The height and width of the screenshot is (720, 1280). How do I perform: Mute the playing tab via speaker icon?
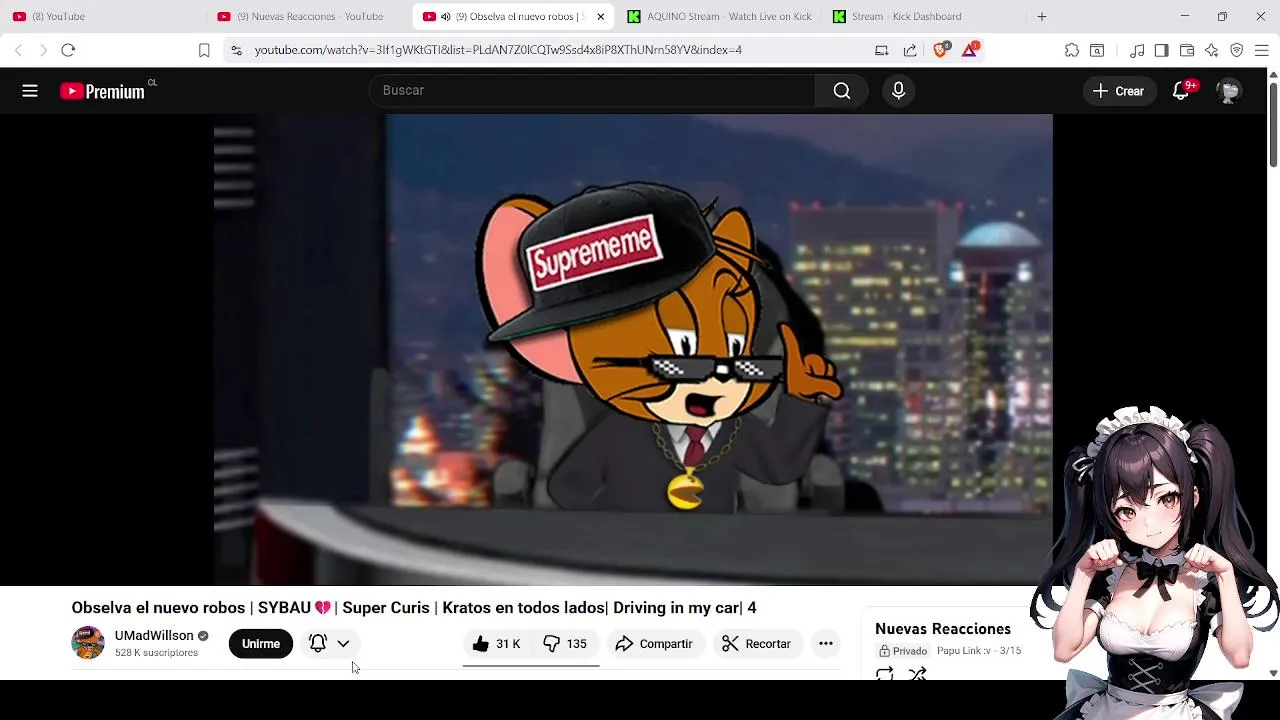click(x=445, y=16)
